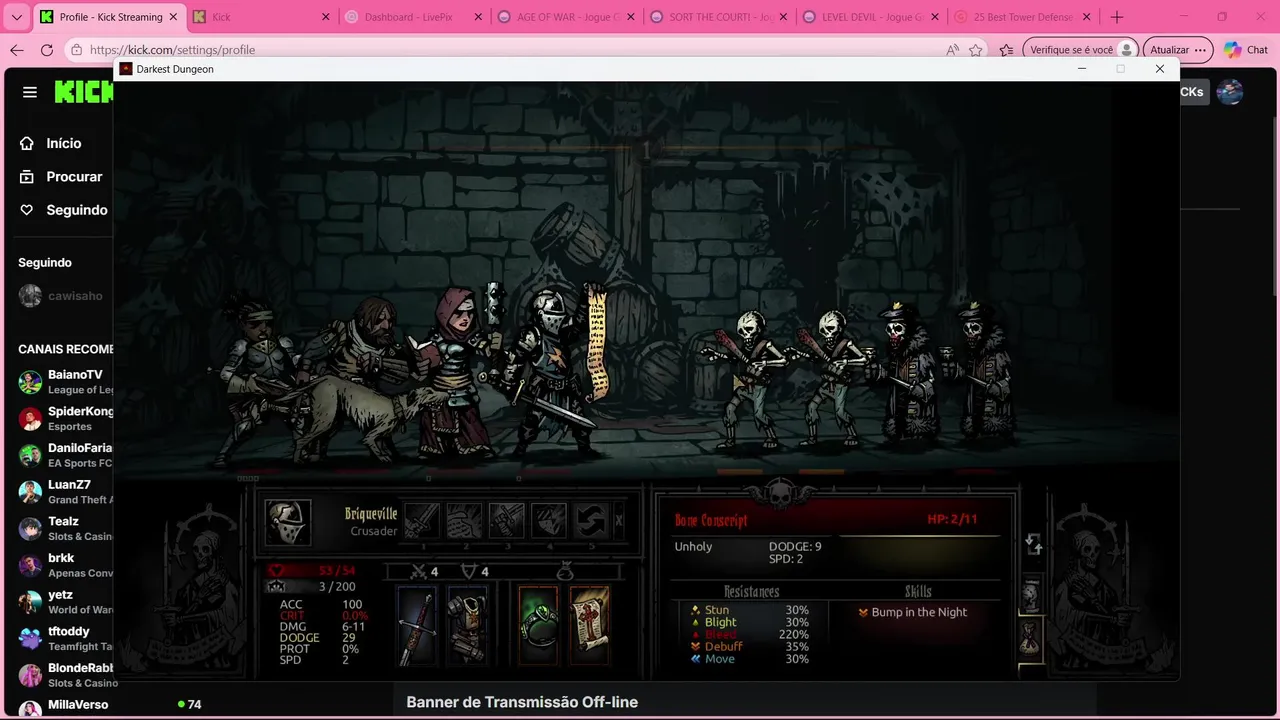Viewport: 1280px width, 720px height.
Task: Target the first Bone Conscript skeleton with the club
Action: [x=748, y=378]
